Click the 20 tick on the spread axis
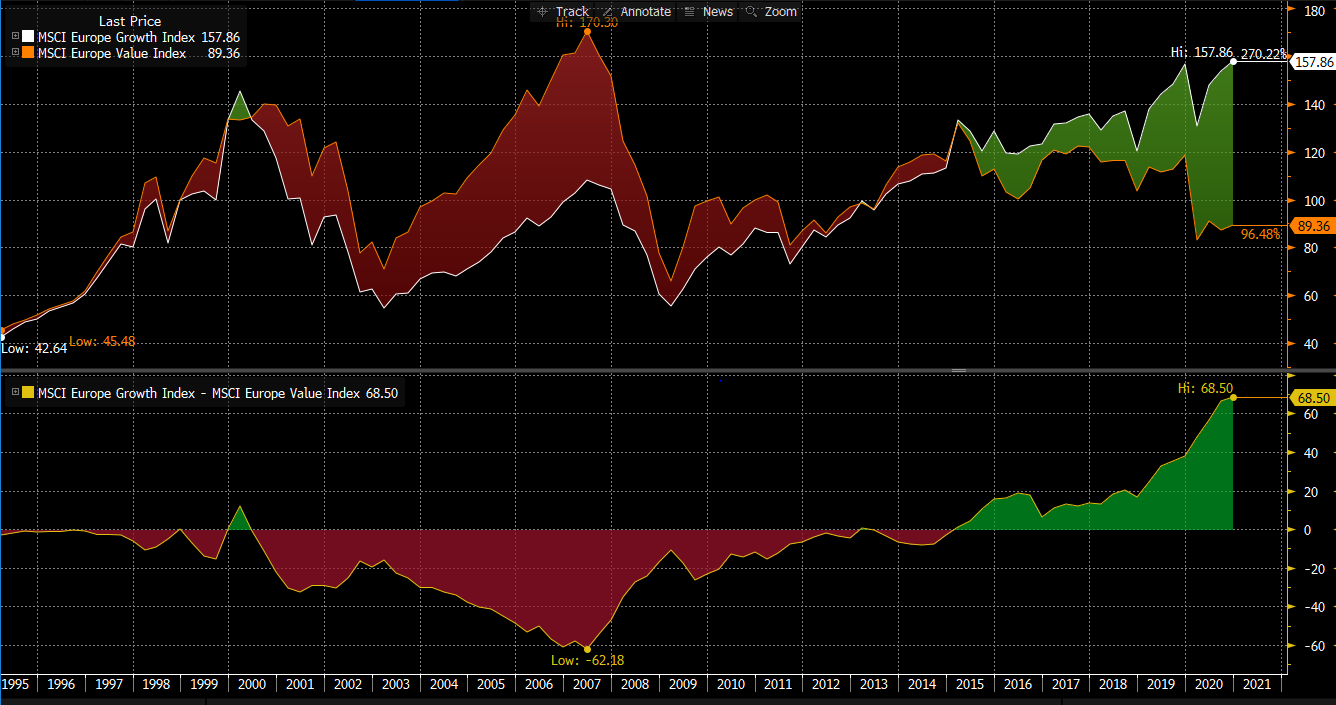 (1309, 491)
